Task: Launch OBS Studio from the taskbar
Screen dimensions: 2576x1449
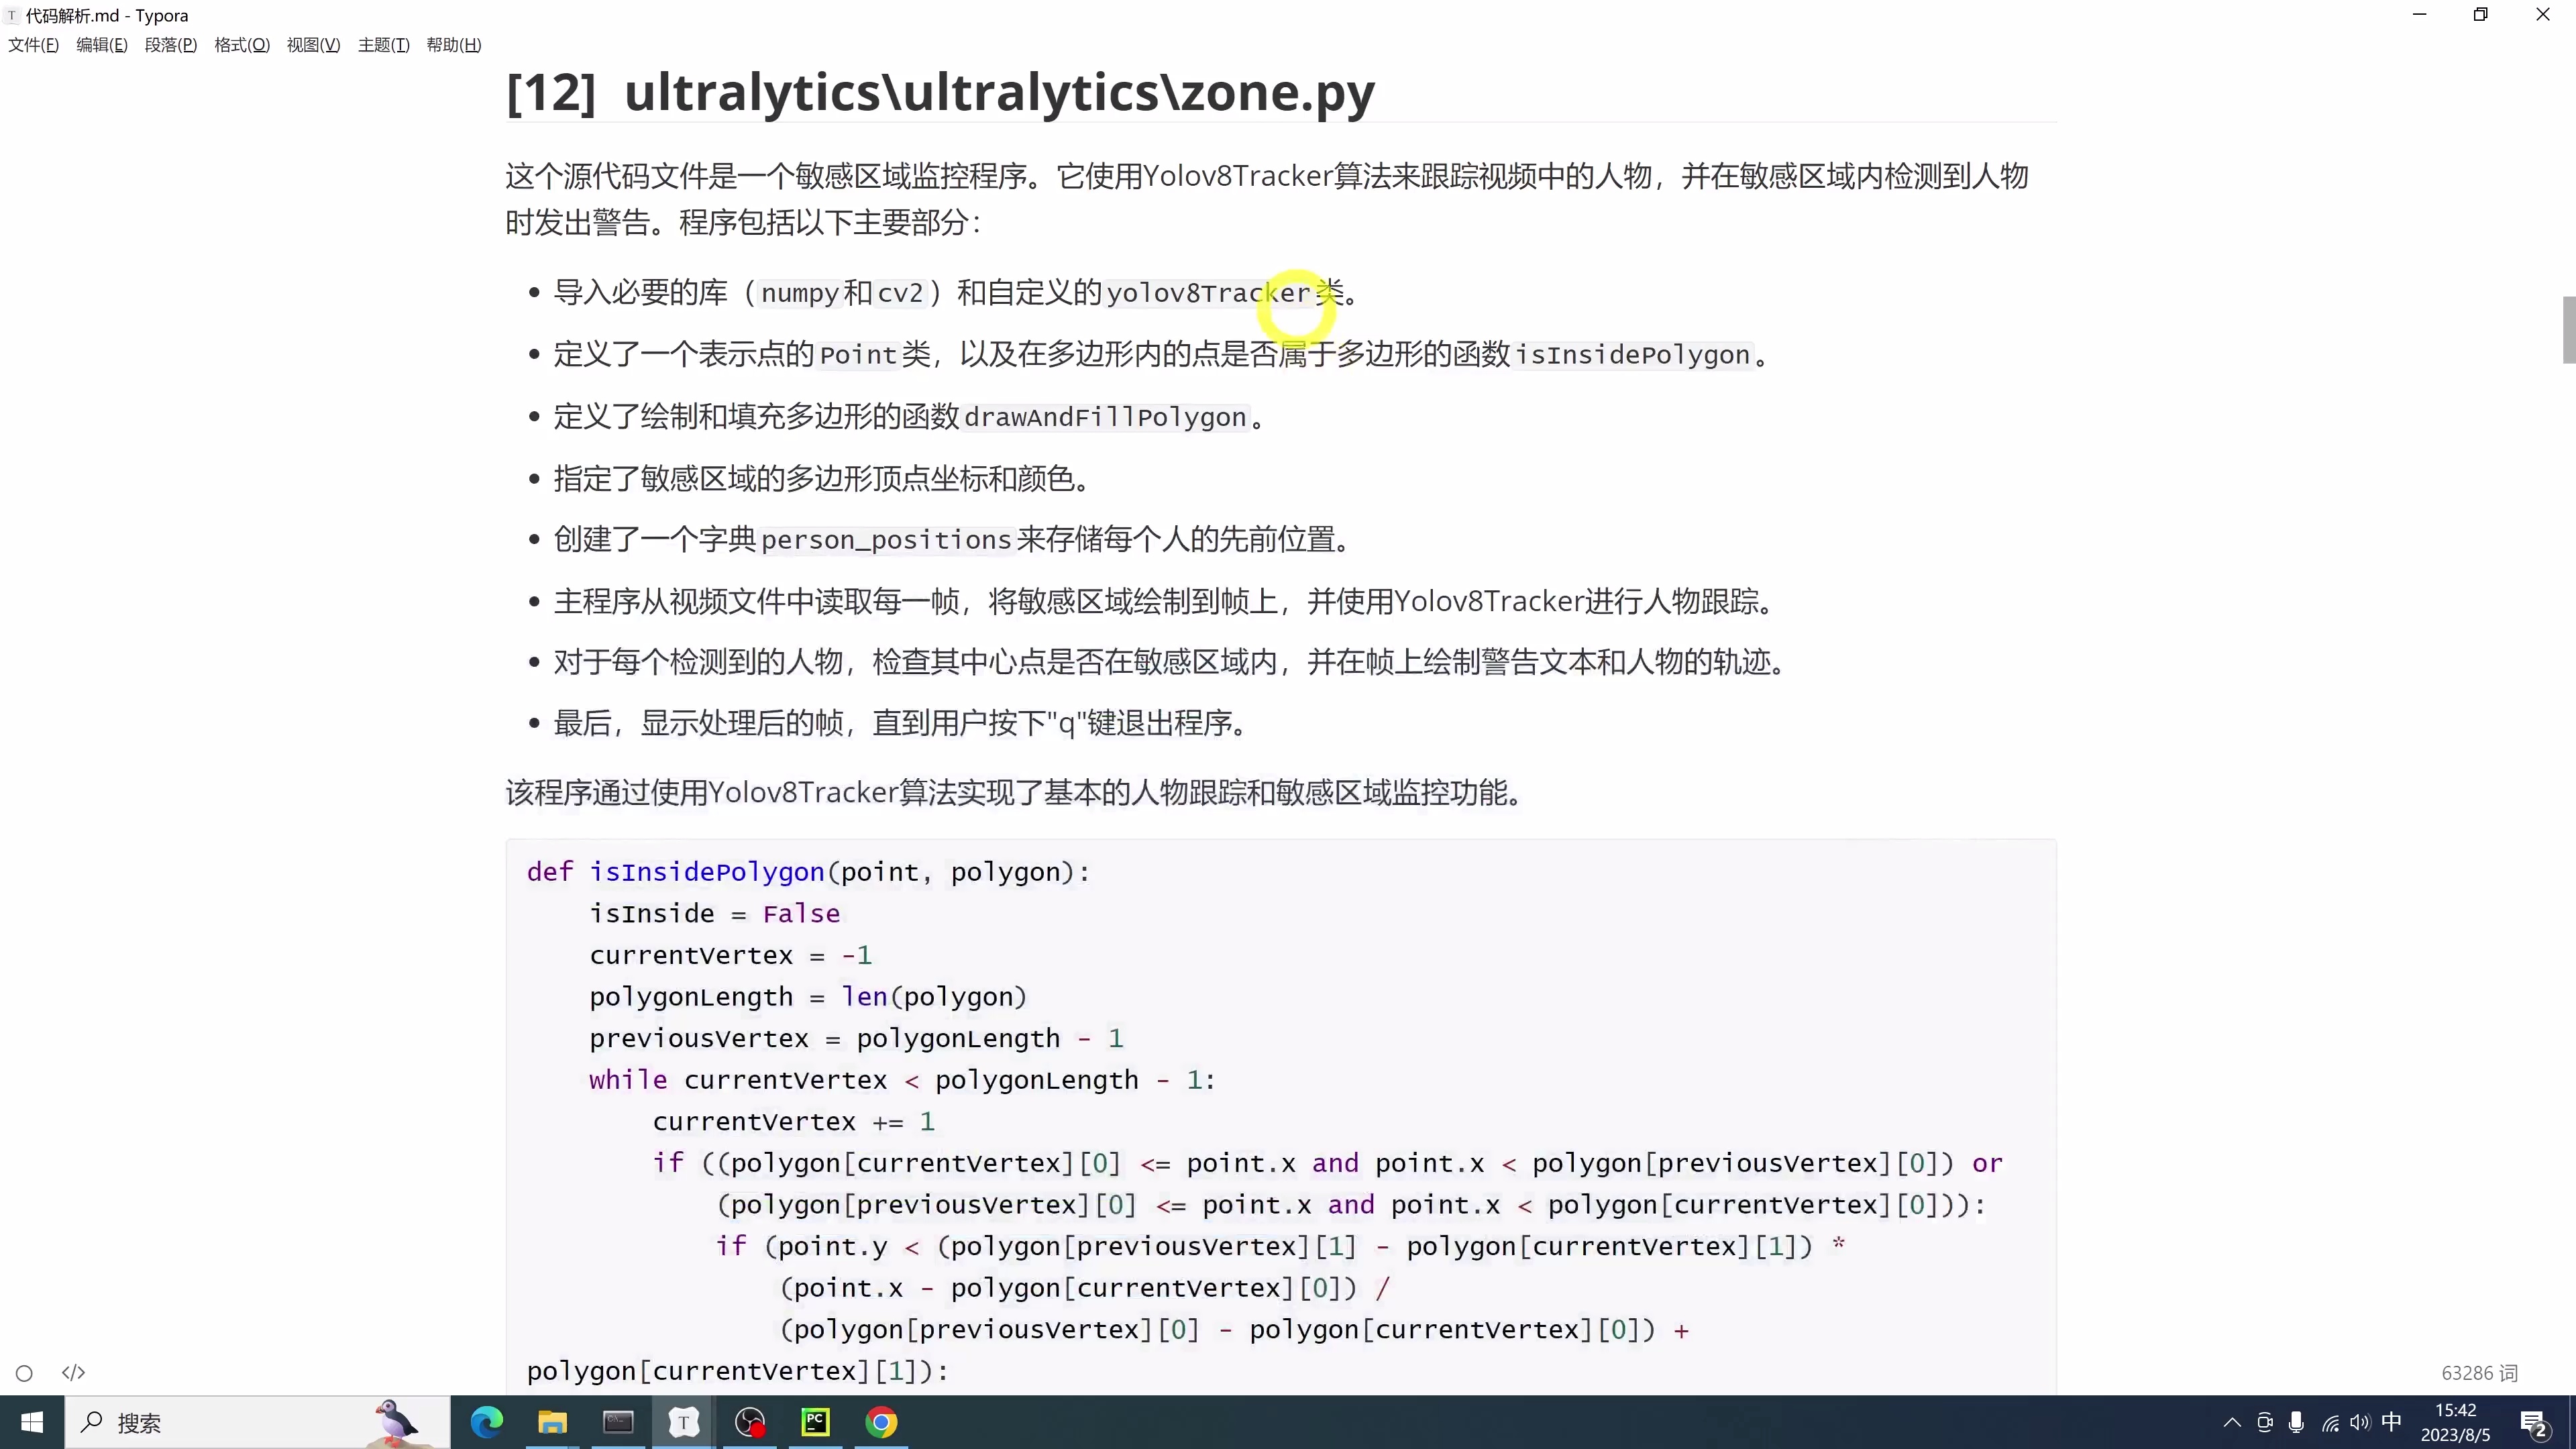Action: click(x=751, y=1422)
